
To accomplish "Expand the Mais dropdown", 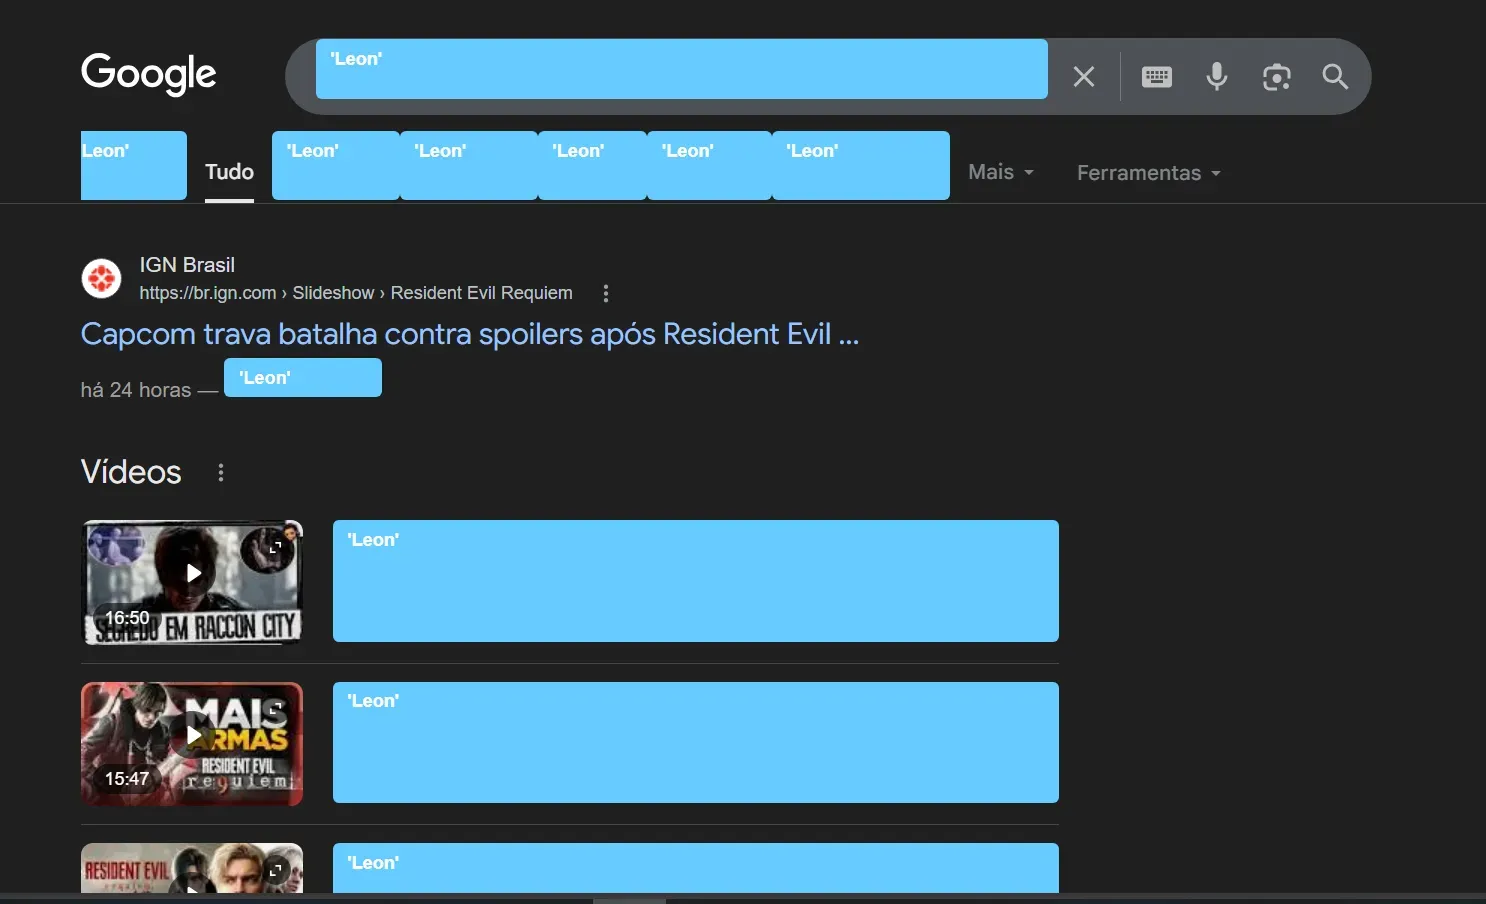I will [x=1000, y=172].
